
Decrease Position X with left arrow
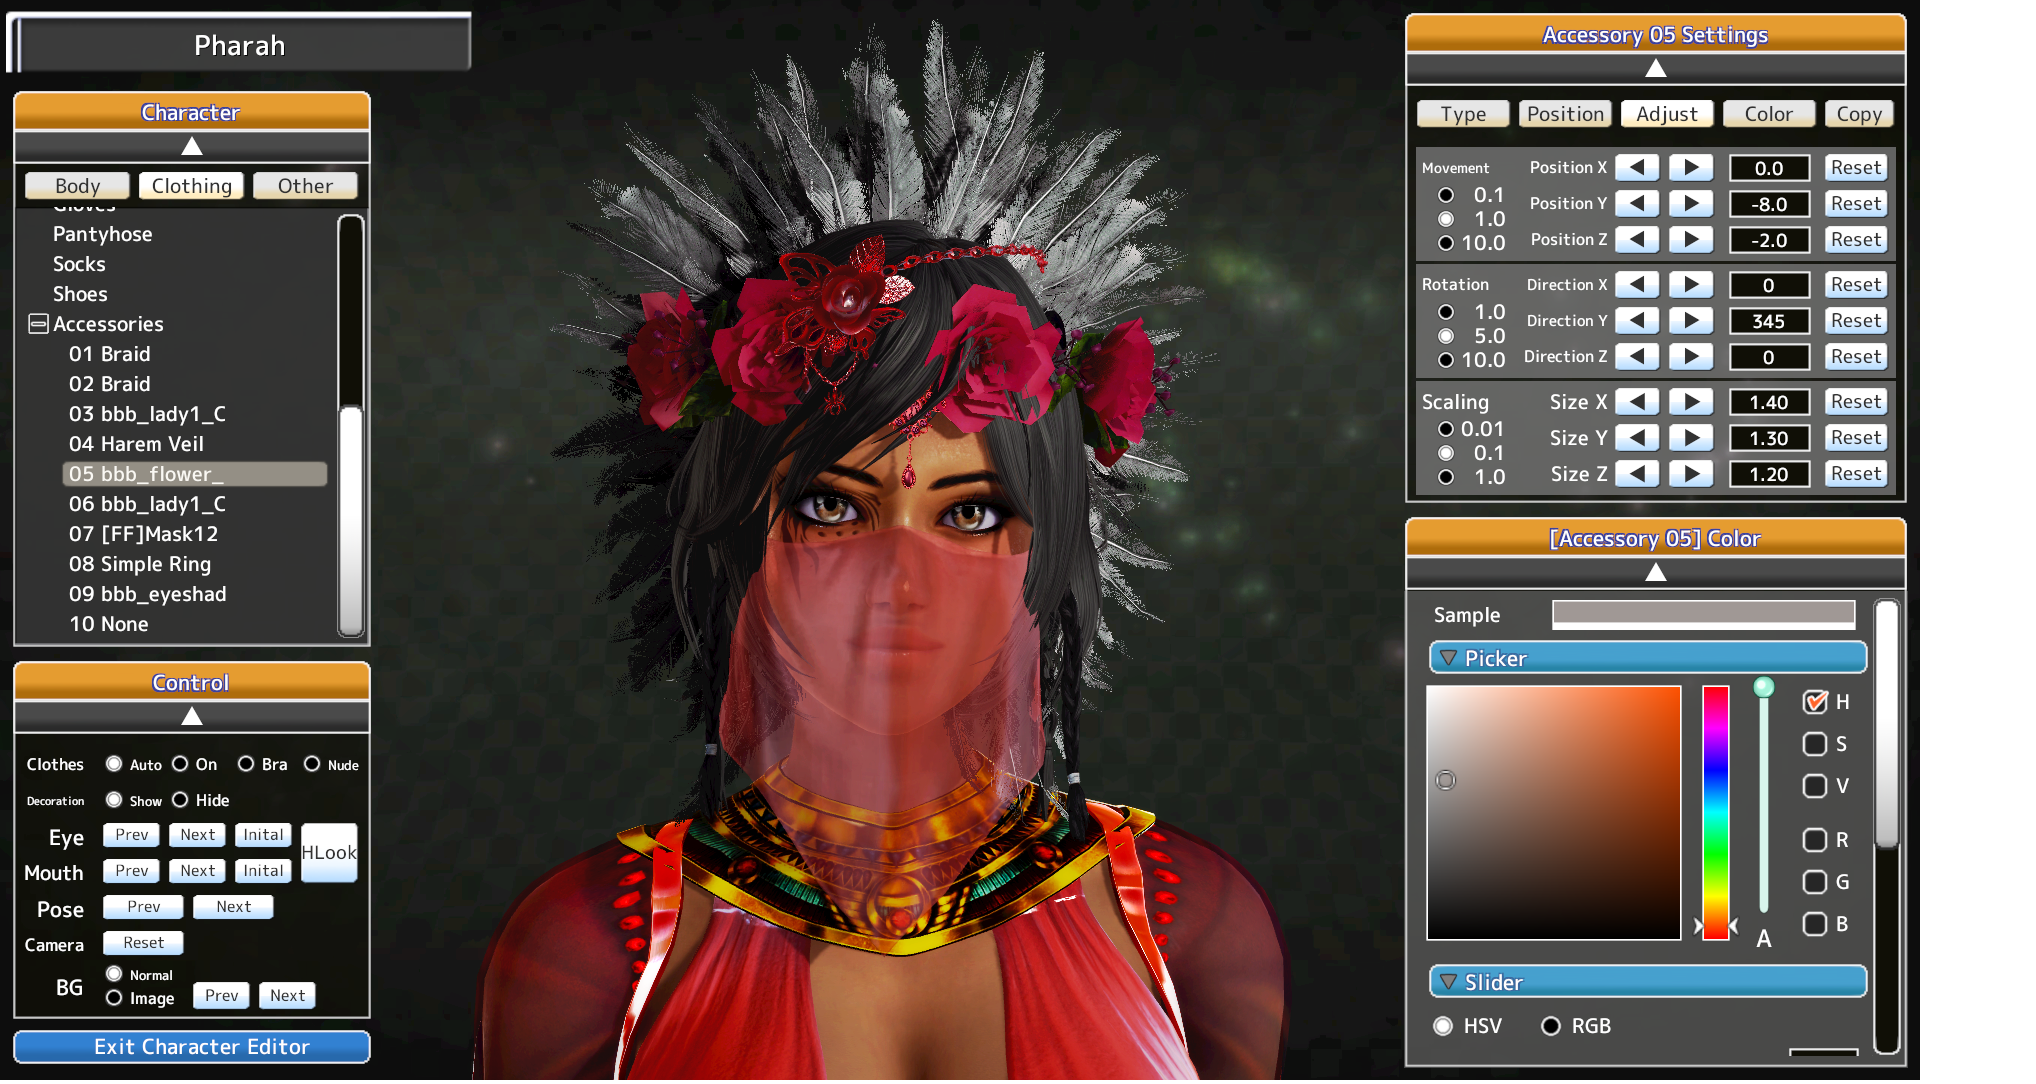tap(1637, 168)
